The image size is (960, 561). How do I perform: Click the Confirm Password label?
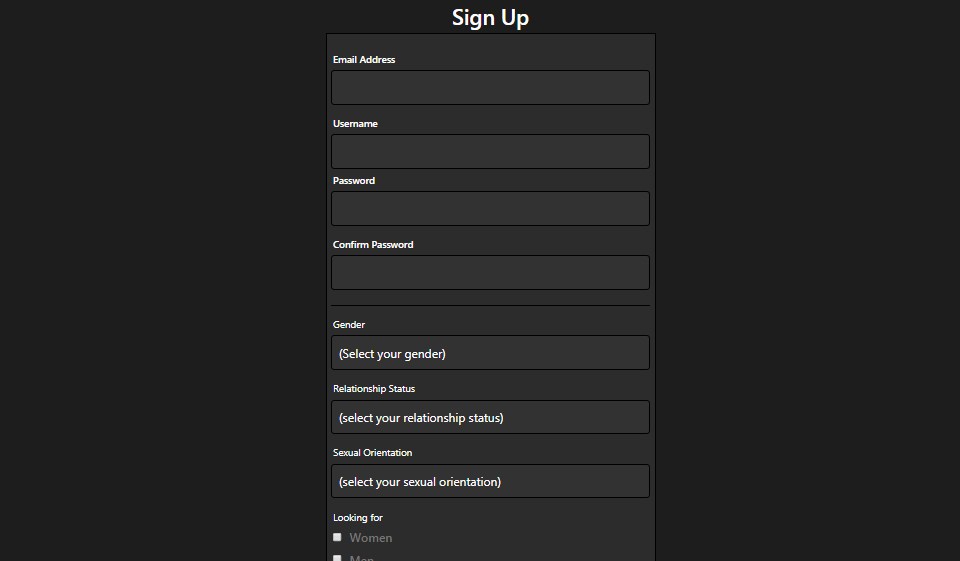[373, 245]
